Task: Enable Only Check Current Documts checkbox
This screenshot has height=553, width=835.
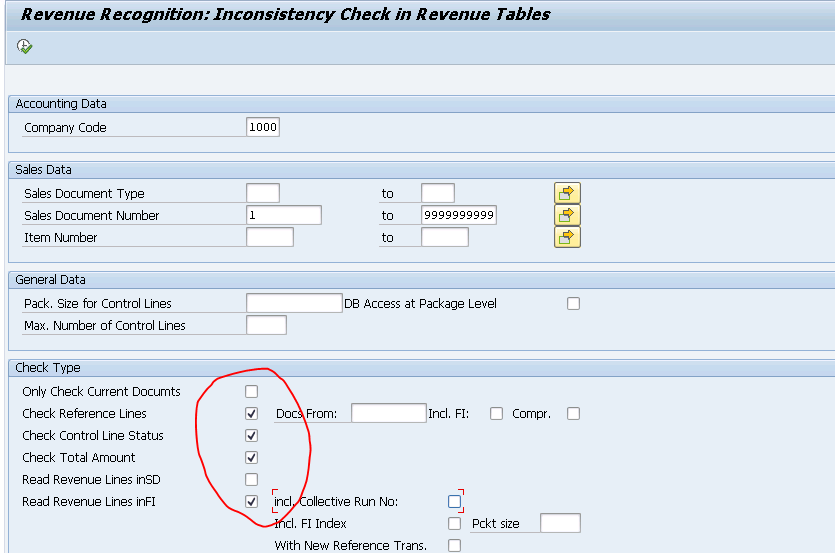Action: coord(251,391)
